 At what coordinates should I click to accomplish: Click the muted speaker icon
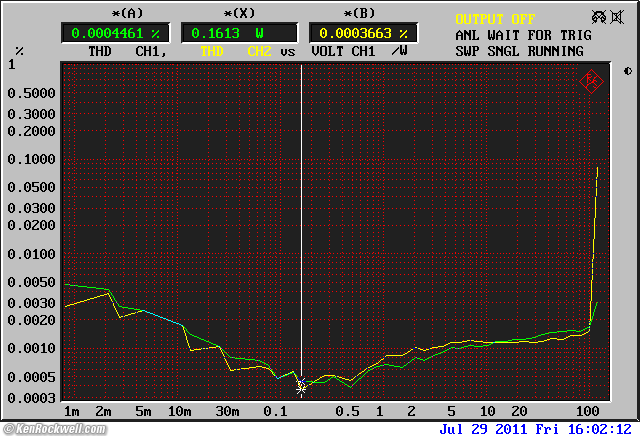coord(617,17)
